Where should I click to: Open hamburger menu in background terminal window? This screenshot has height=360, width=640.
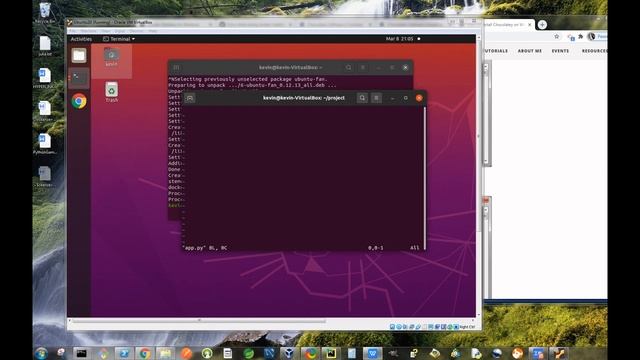(x=362, y=67)
